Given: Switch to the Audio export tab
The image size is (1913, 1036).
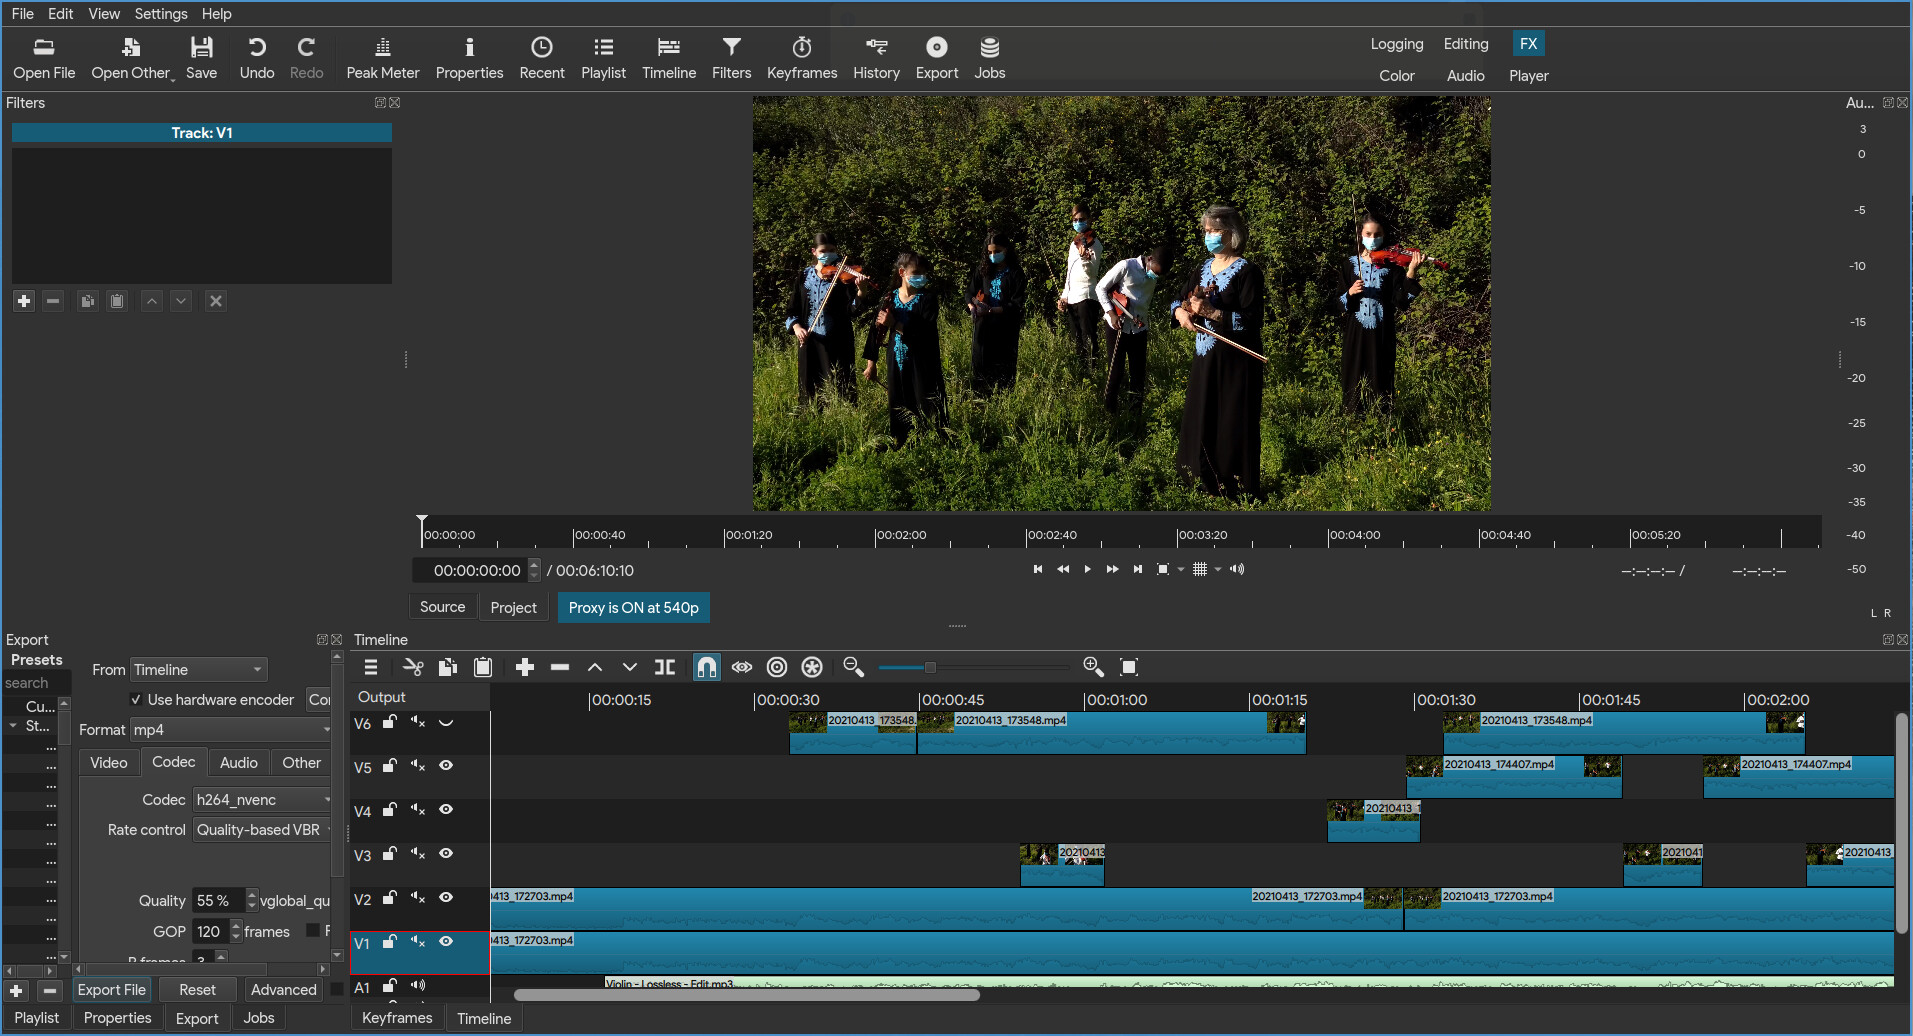Looking at the screenshot, I should [x=238, y=763].
